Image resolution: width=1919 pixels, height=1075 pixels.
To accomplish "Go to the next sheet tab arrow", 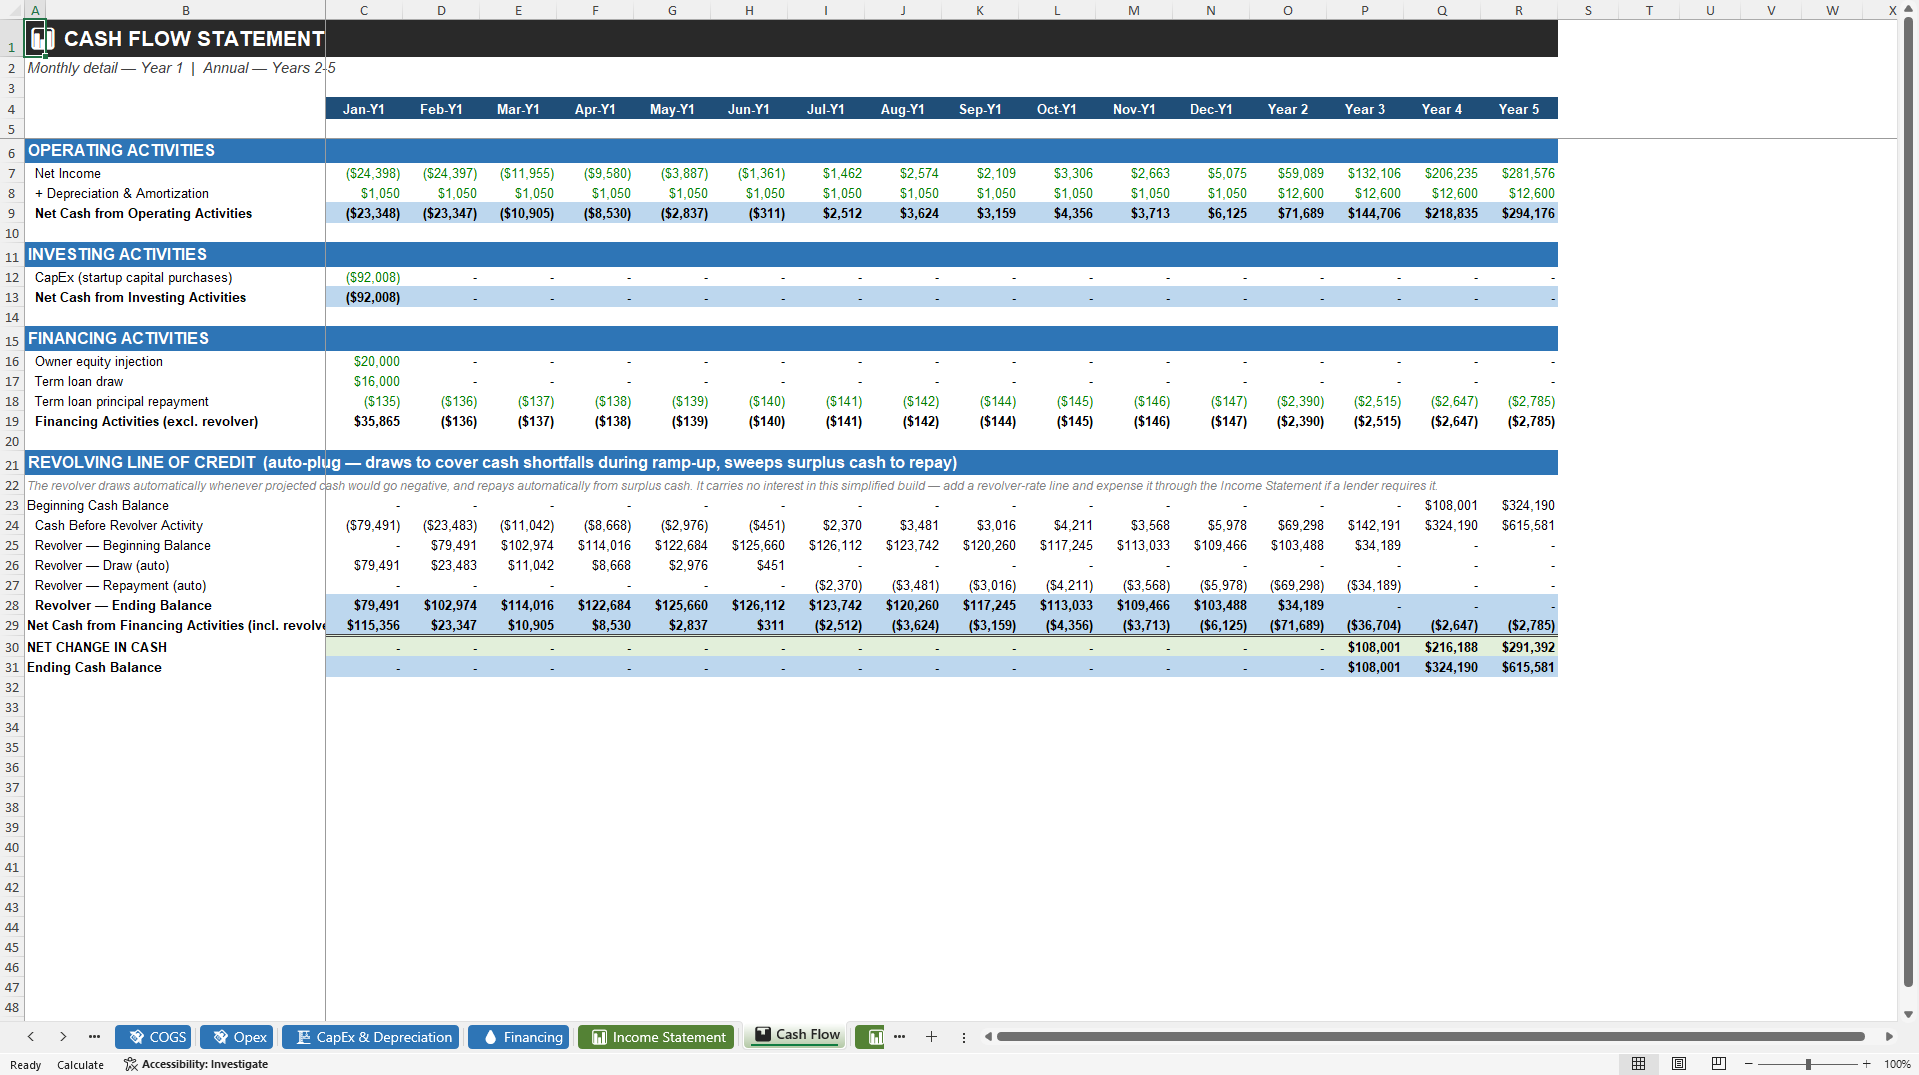I will 63,1037.
